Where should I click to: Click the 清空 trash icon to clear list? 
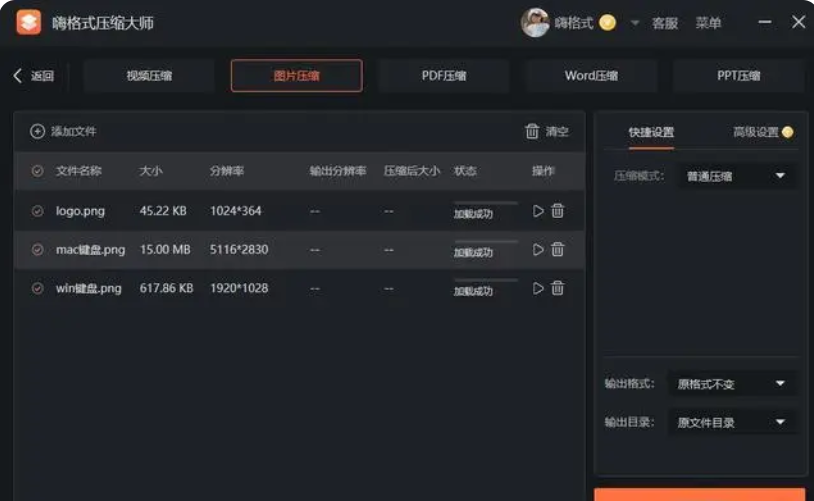coord(532,131)
